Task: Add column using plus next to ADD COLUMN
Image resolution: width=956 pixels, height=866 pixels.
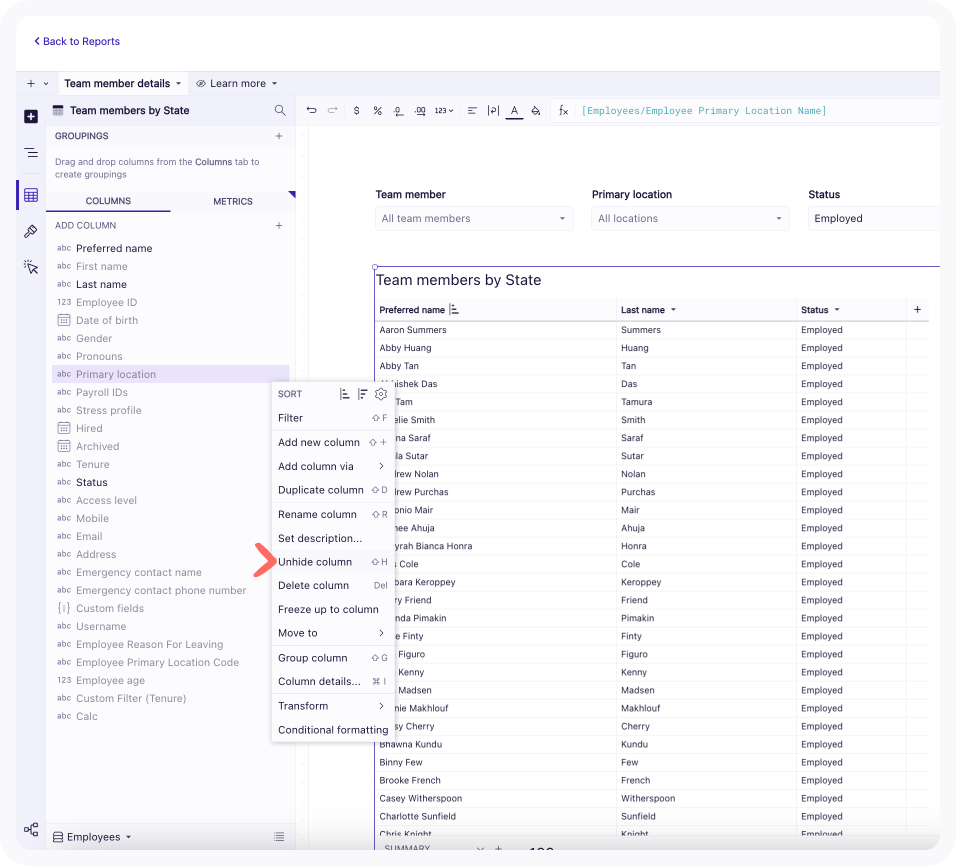Action: pos(279,226)
